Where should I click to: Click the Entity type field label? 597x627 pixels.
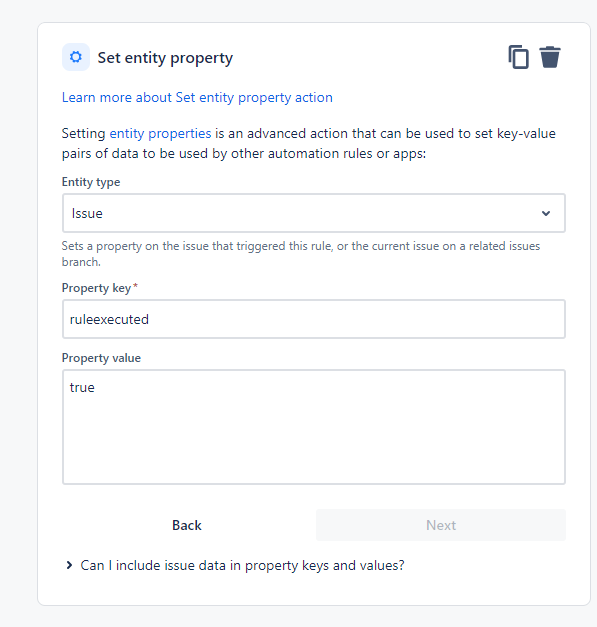tap(91, 182)
